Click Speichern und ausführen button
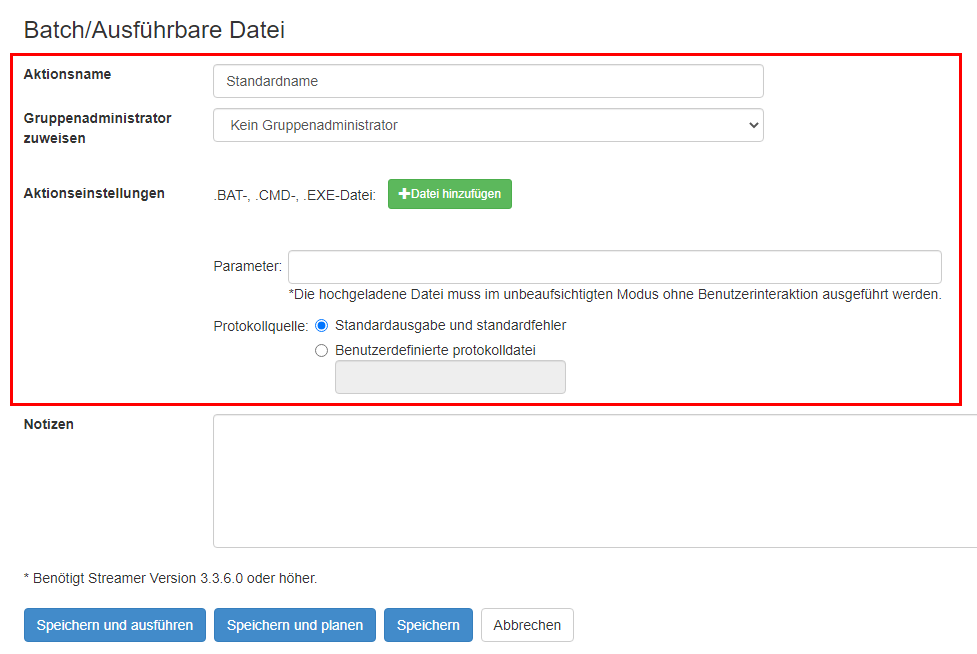 [115, 625]
